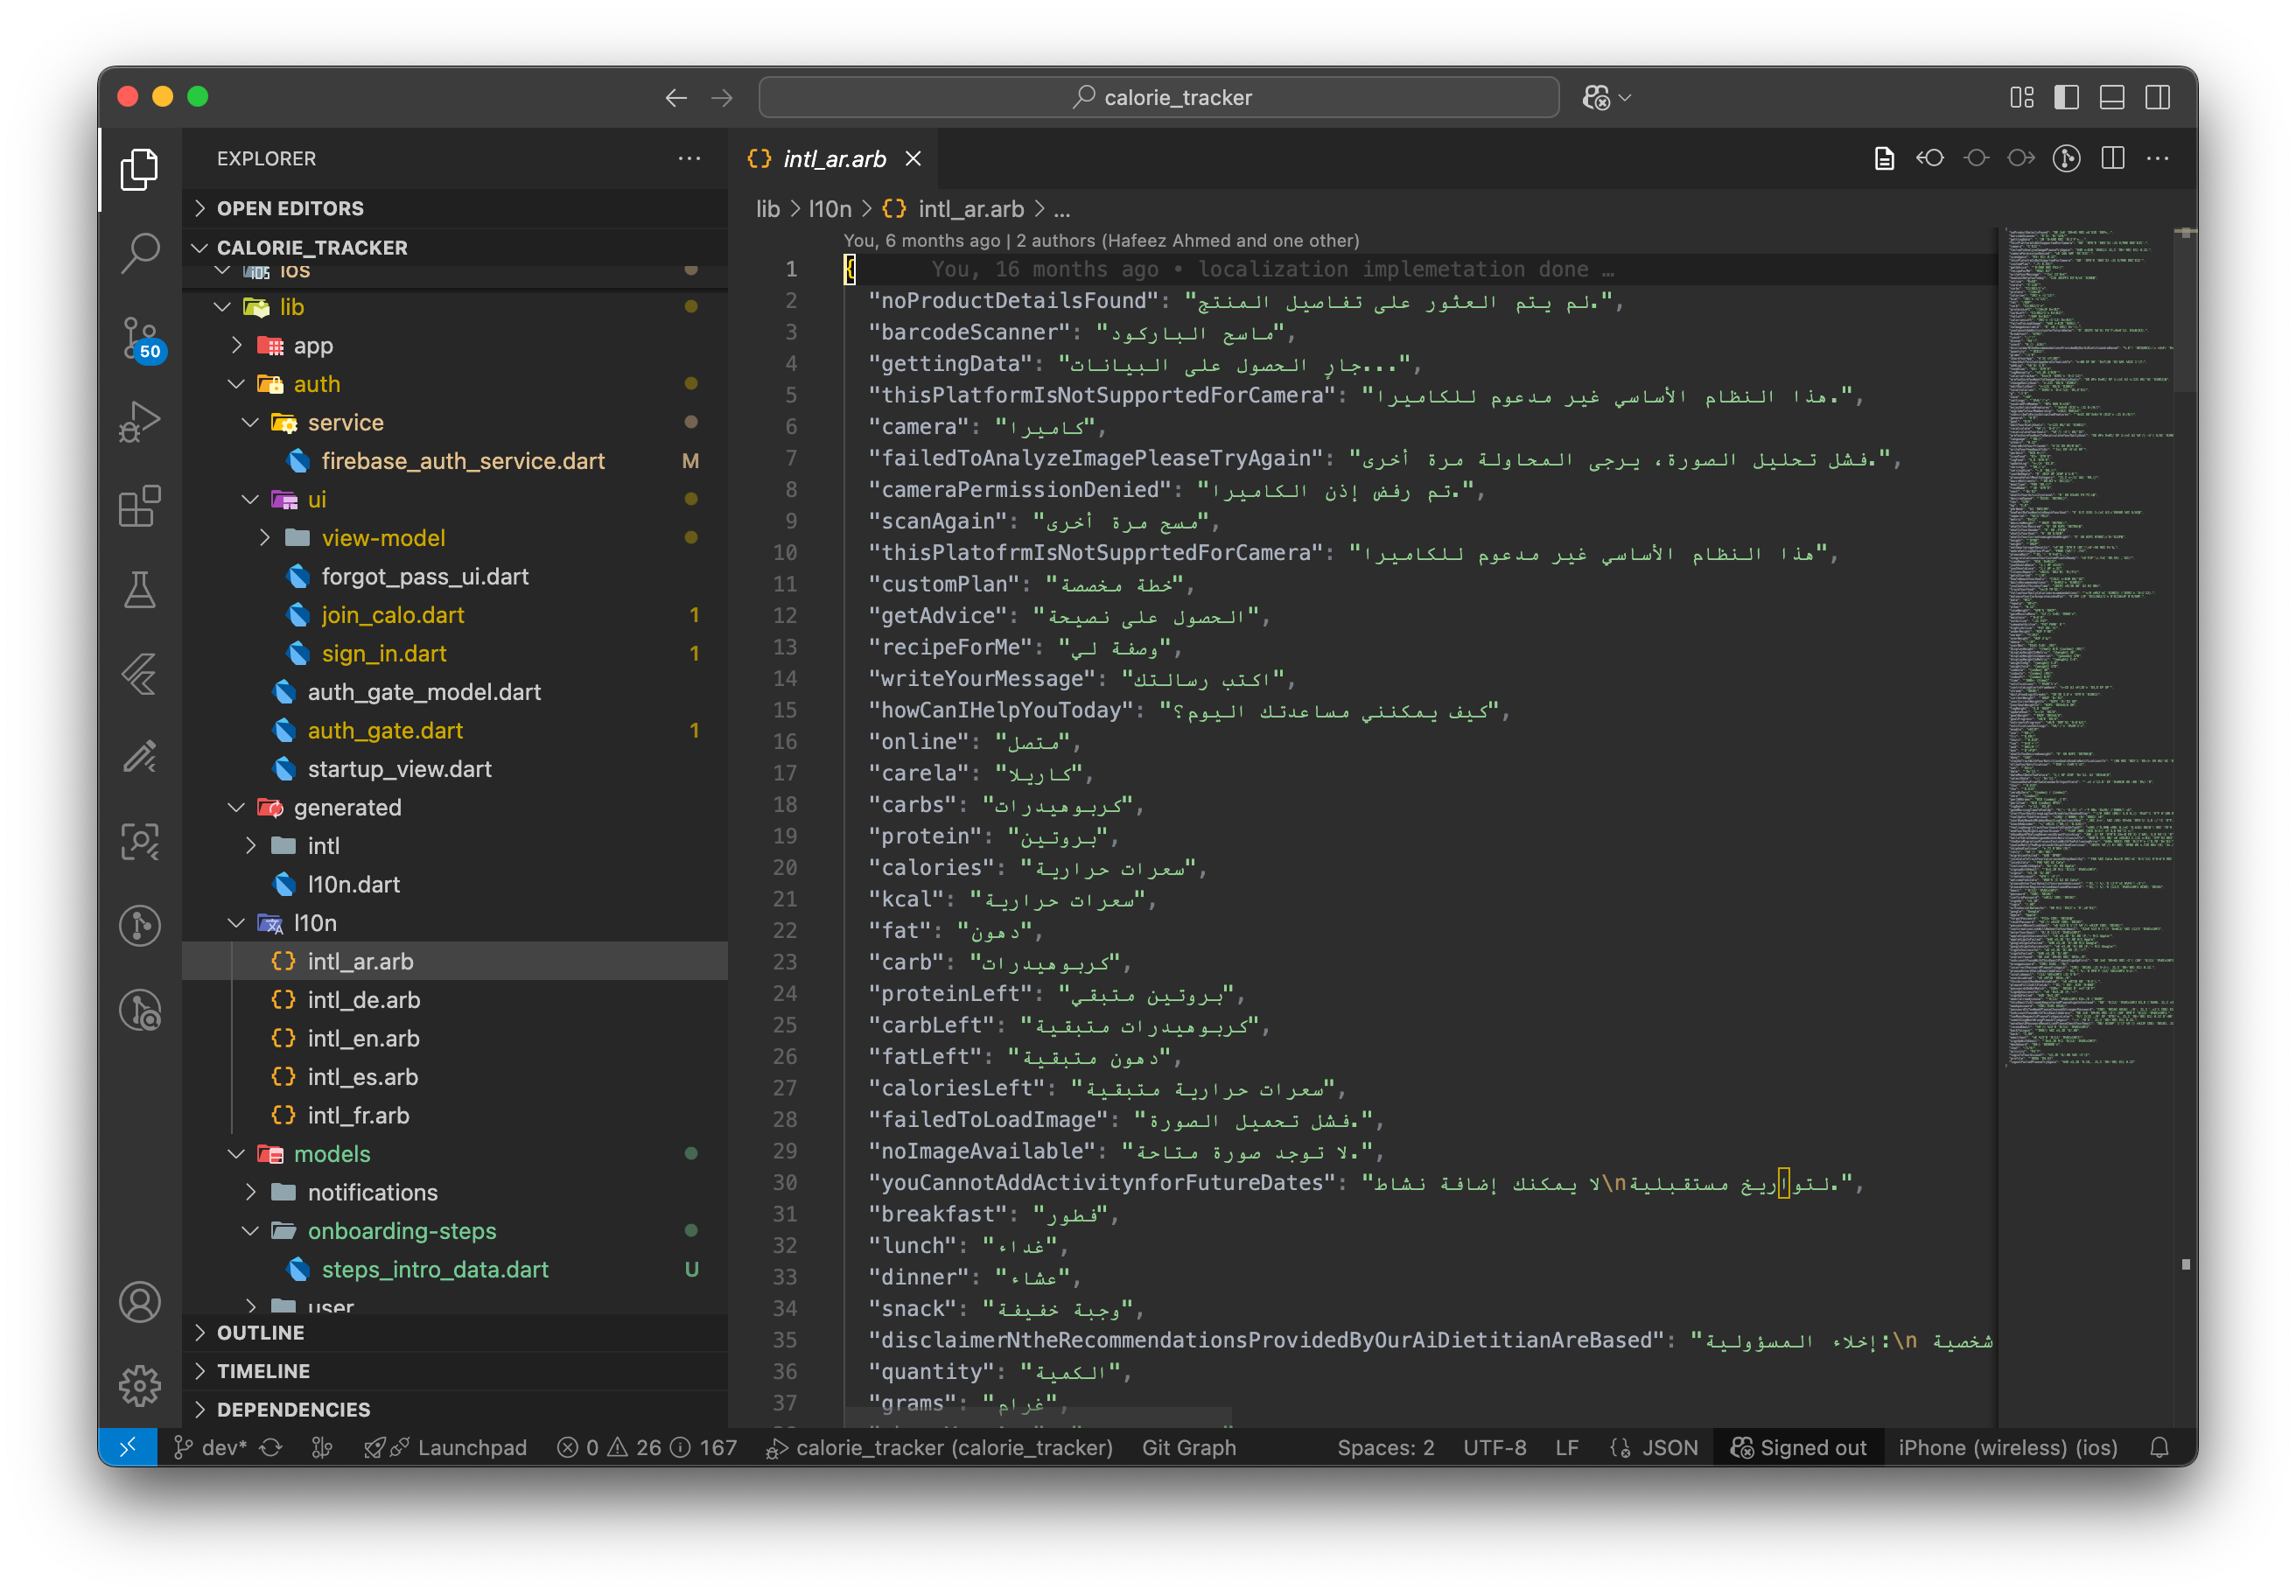Viewport: 2296px width, 1596px height.
Task: Open firebase_auth_service.dart file
Action: coord(455,461)
